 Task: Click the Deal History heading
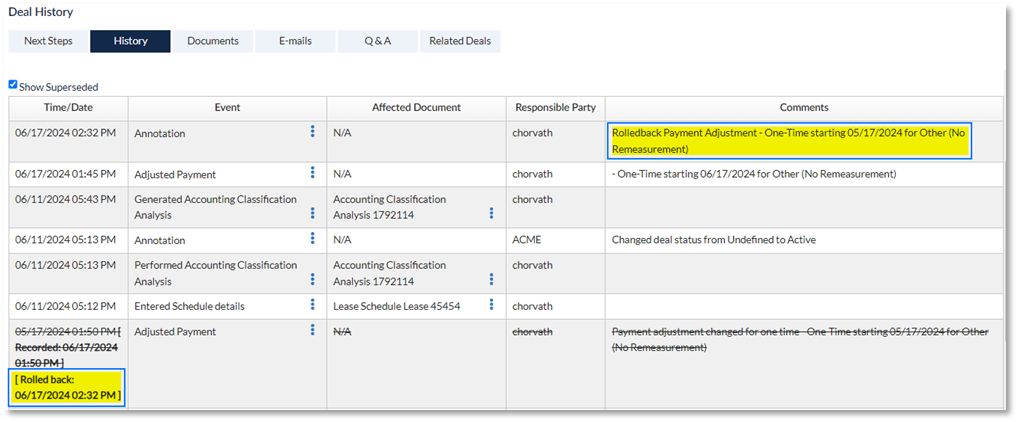40,12
